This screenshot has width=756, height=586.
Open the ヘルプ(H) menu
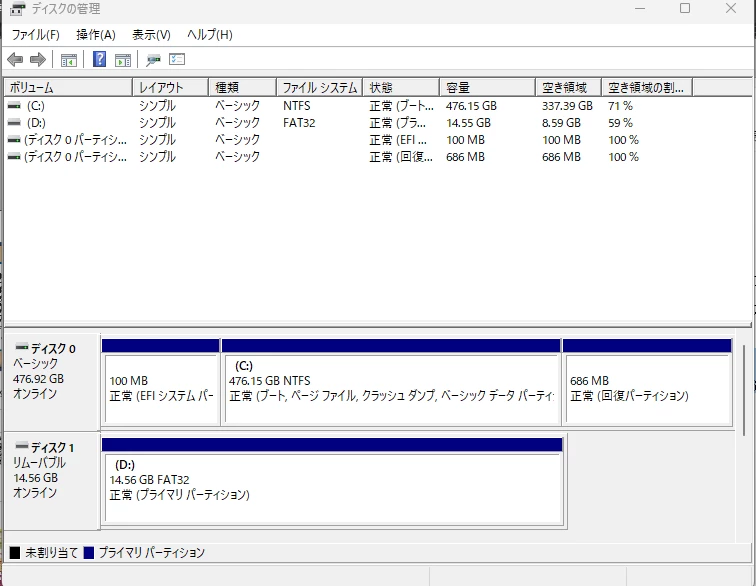pyautogui.click(x=210, y=35)
